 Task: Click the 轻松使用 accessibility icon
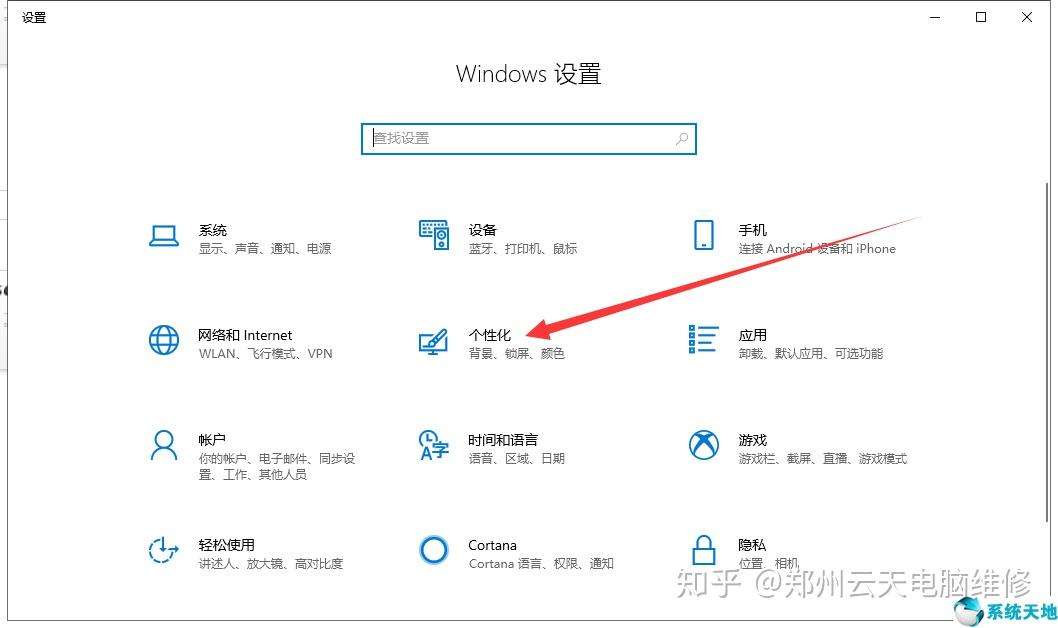click(163, 550)
